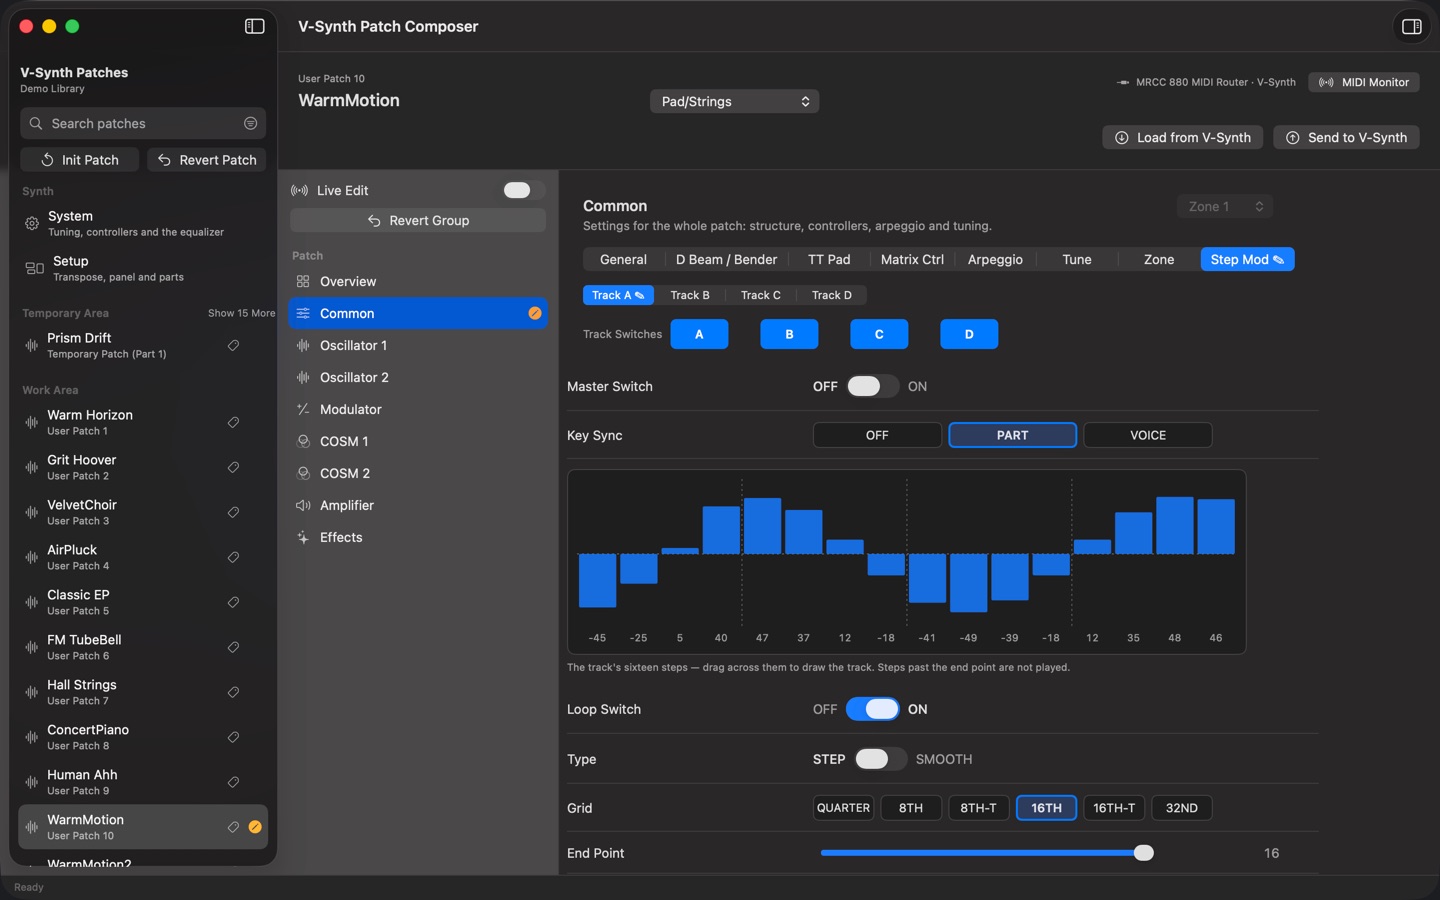Switch to the Arpeggio tab
The image size is (1440, 900).
tap(995, 259)
